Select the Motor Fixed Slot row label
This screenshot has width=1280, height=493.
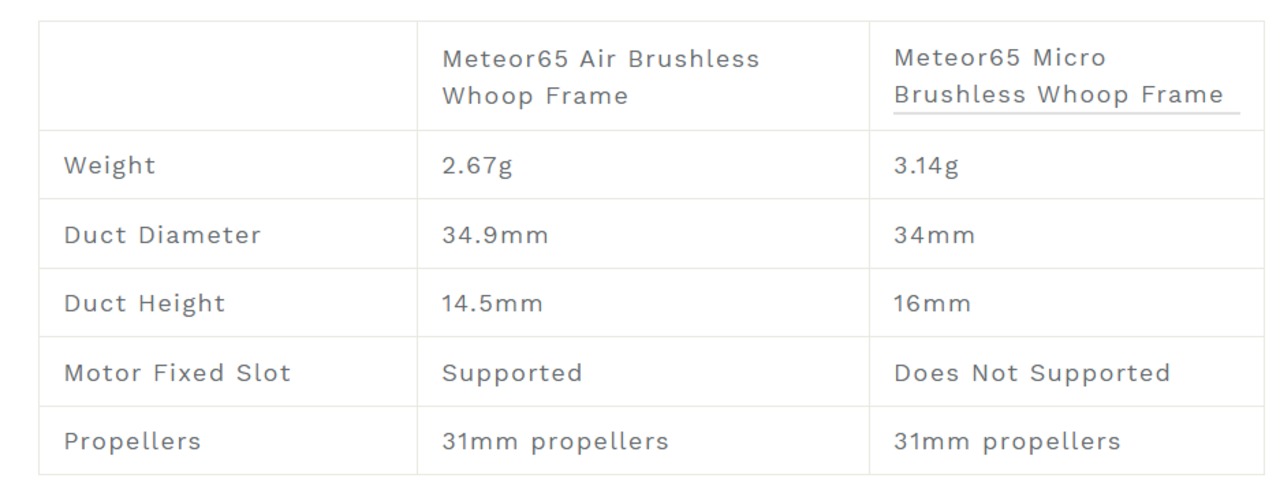click(177, 373)
